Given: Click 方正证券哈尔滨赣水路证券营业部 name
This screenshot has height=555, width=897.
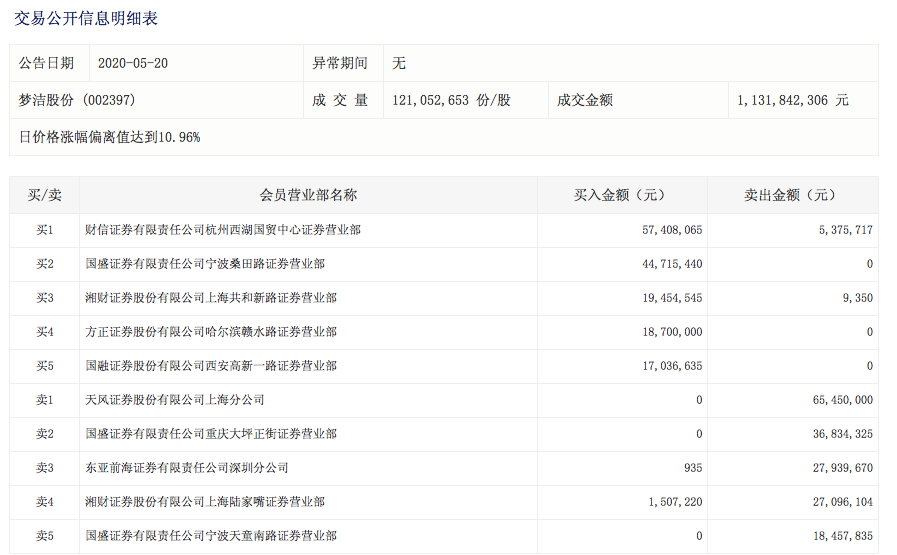Looking at the screenshot, I should [x=211, y=332].
